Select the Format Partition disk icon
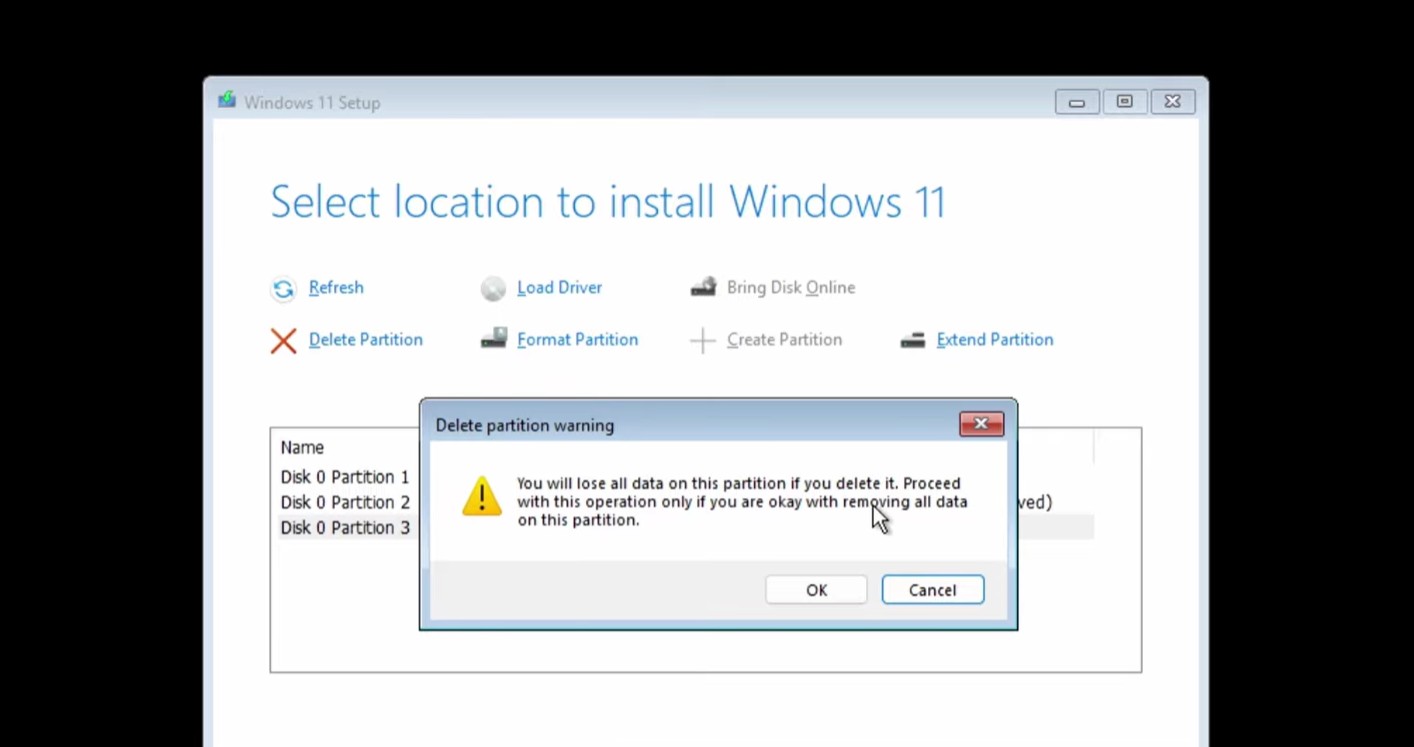 coord(493,339)
